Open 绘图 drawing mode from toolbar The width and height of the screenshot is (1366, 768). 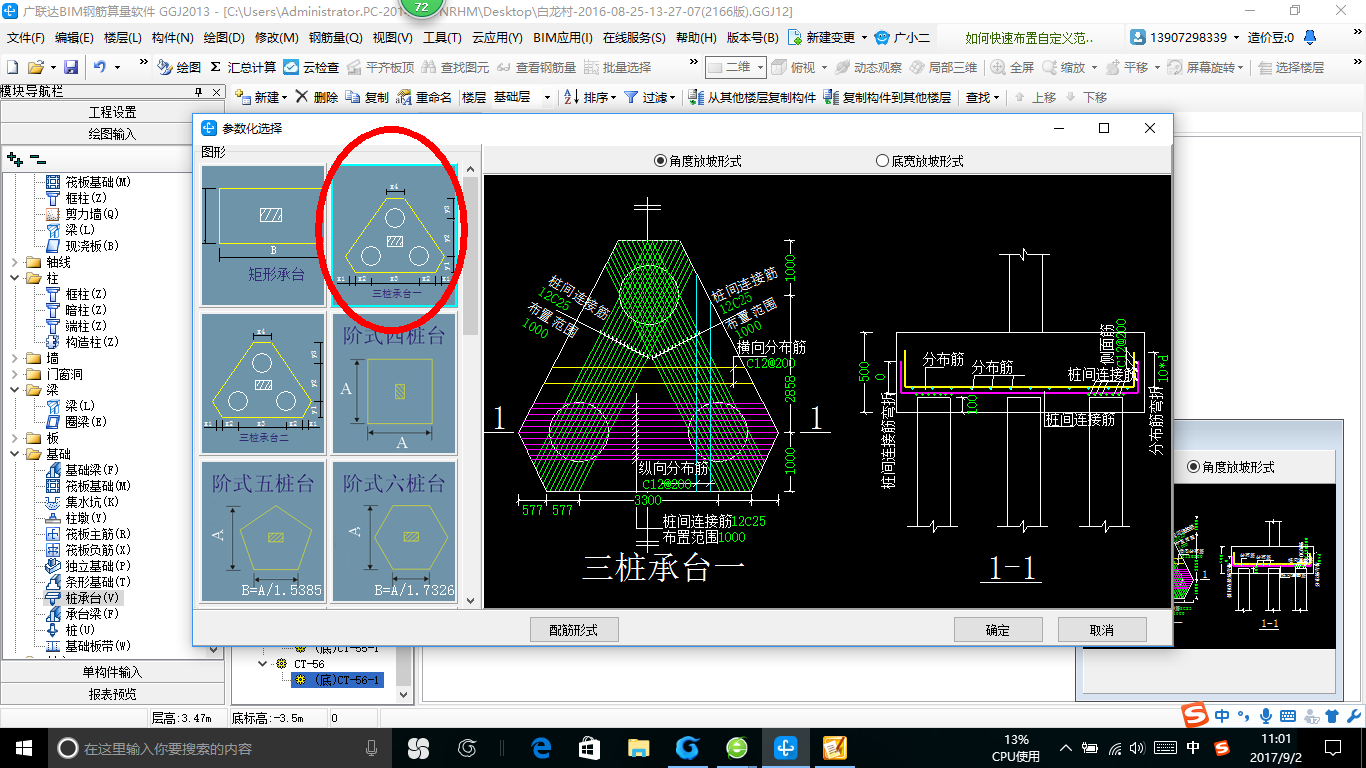pos(179,67)
